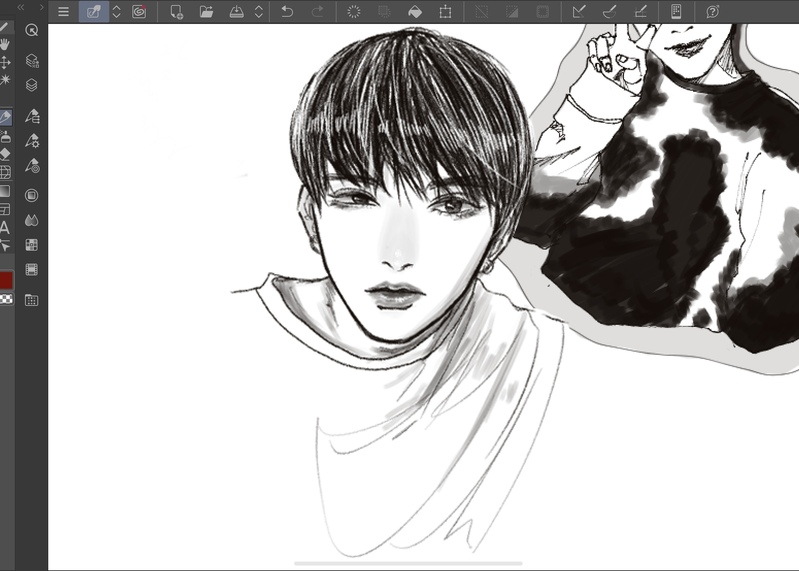Open the Layer Property palette icon

pyautogui.click(x=32, y=61)
